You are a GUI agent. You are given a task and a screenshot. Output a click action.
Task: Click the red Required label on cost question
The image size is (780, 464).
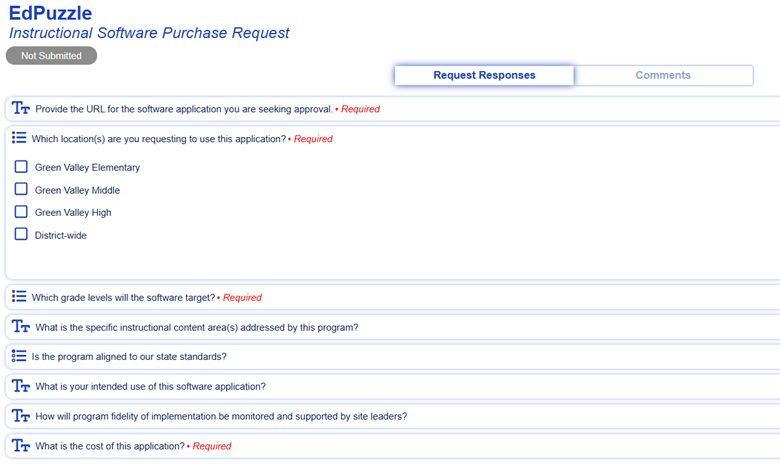click(212, 446)
